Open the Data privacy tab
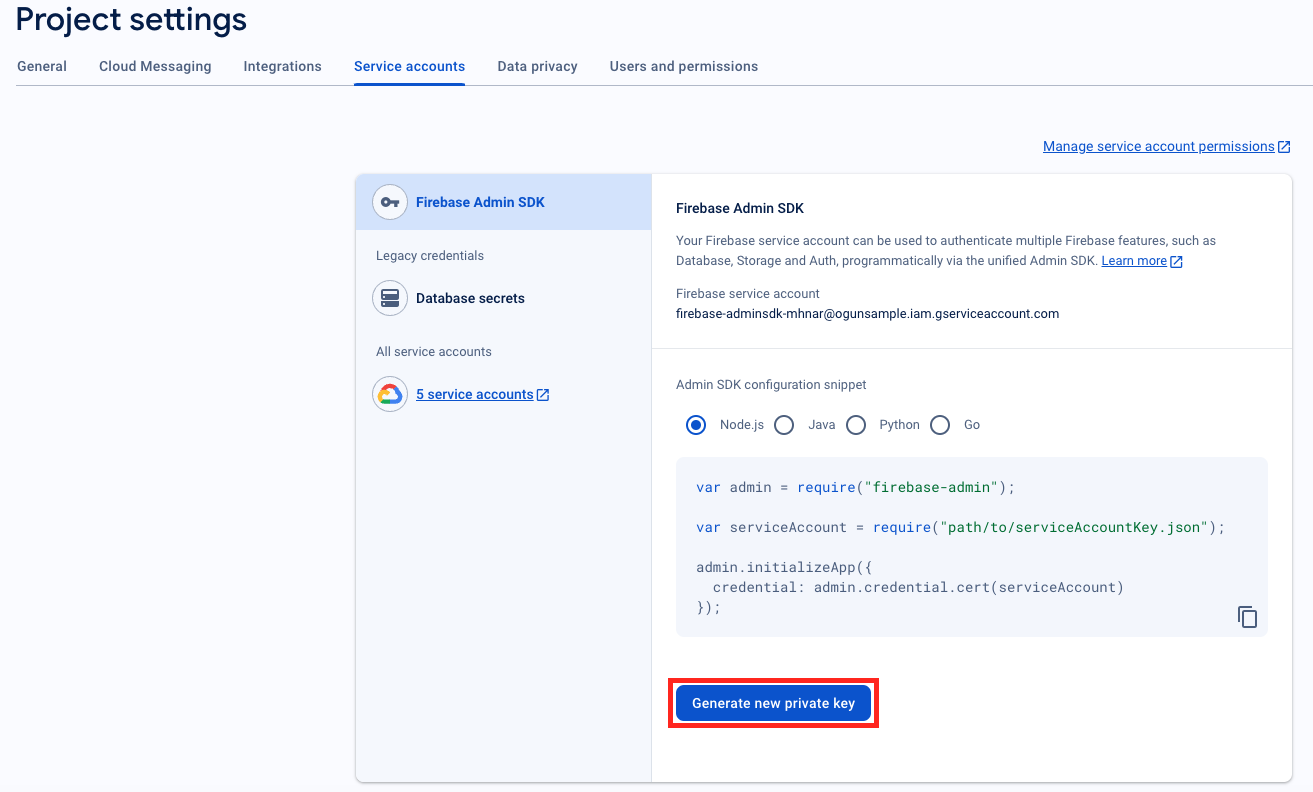The height and width of the screenshot is (792, 1313). pos(537,66)
